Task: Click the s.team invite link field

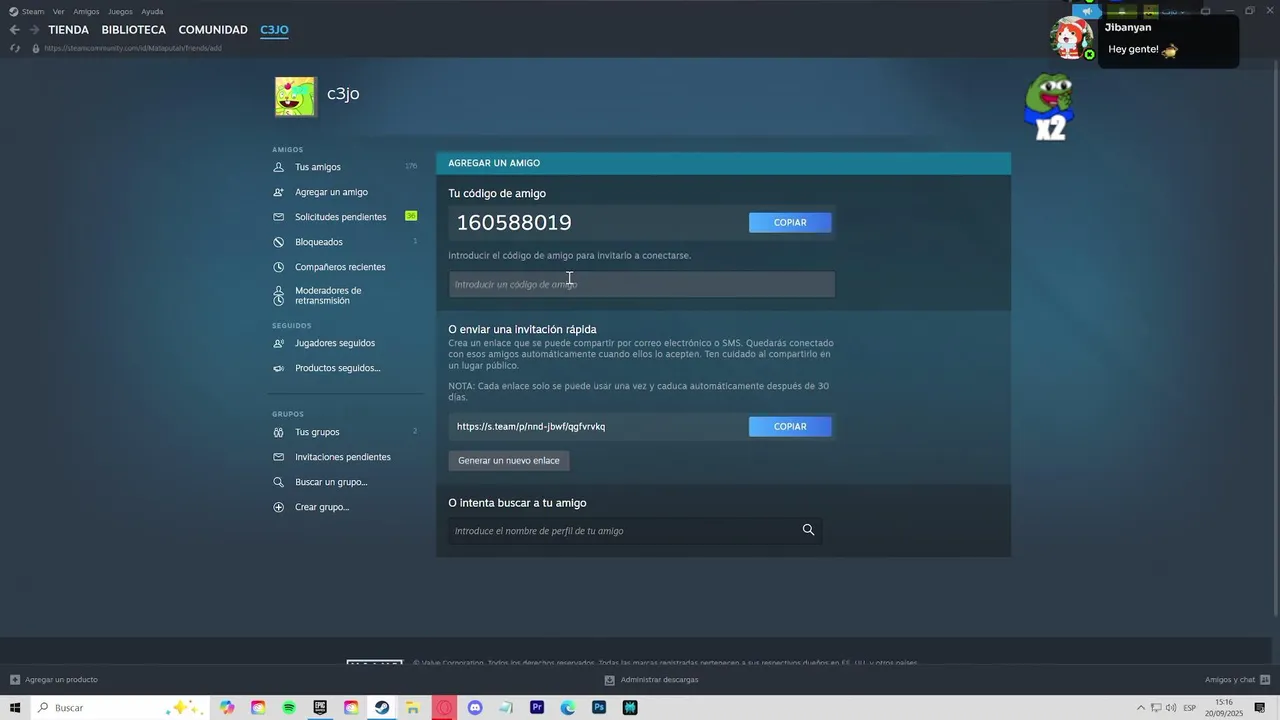Action: point(596,426)
